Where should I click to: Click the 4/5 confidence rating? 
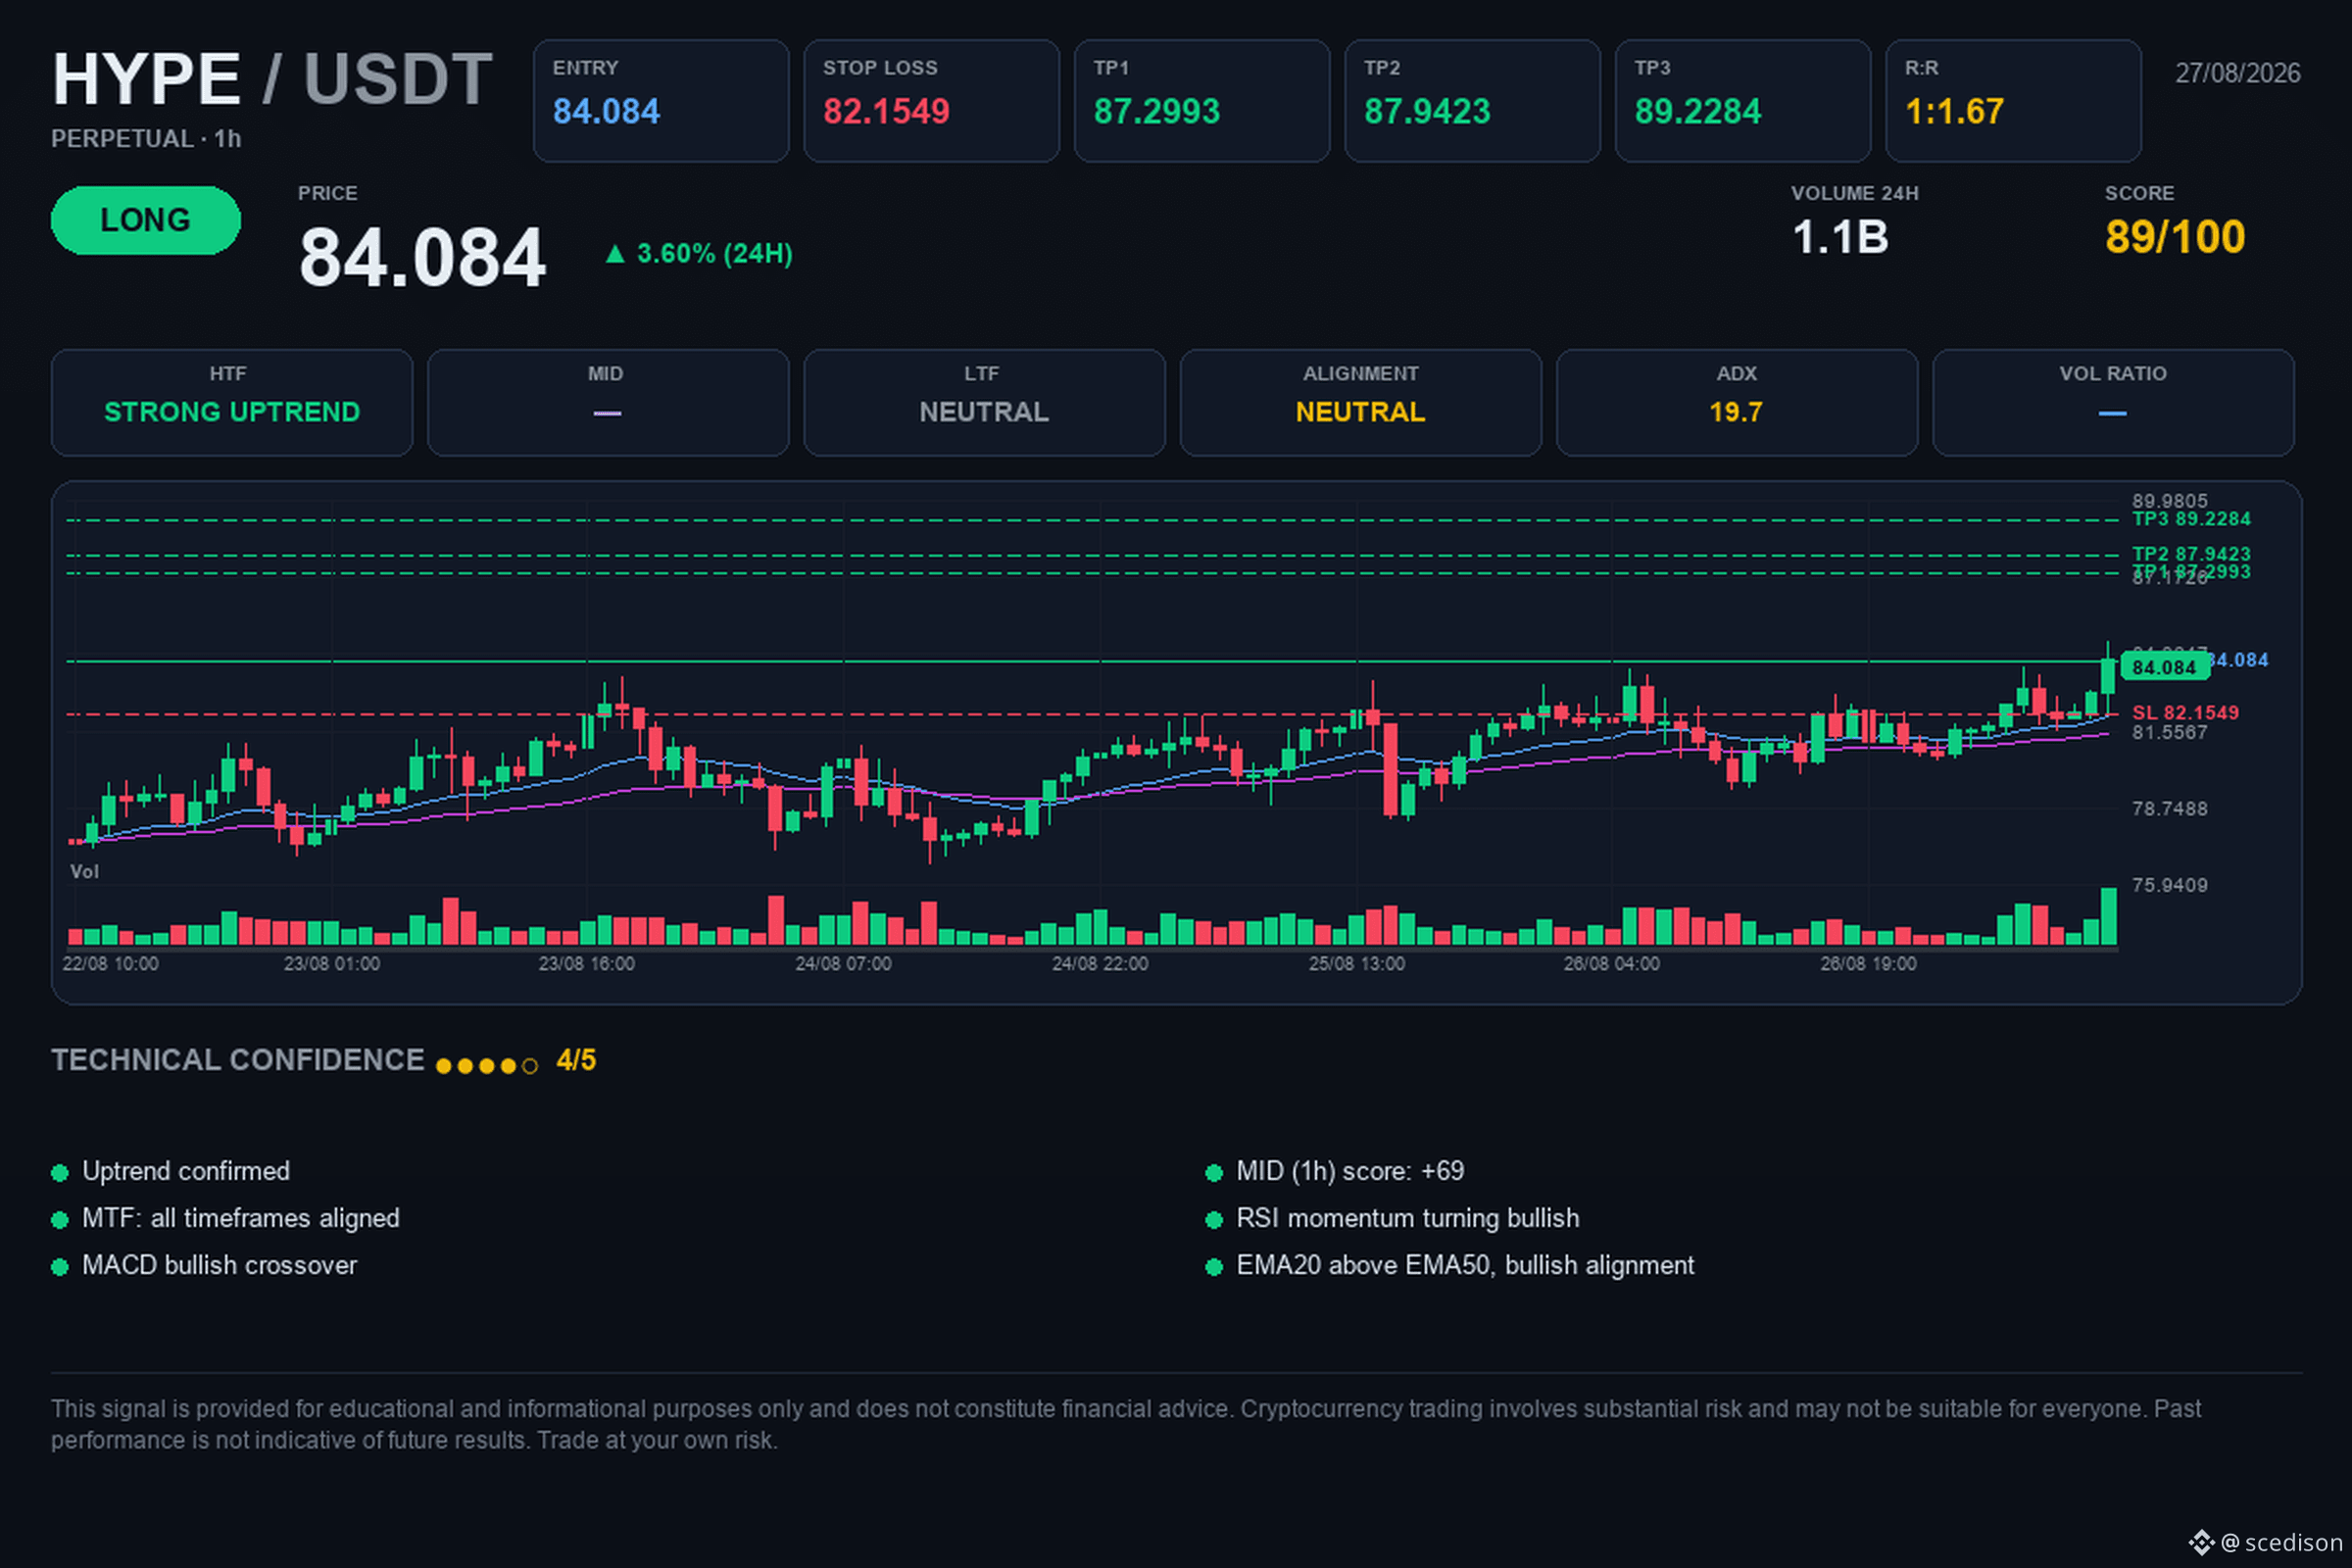576,1060
